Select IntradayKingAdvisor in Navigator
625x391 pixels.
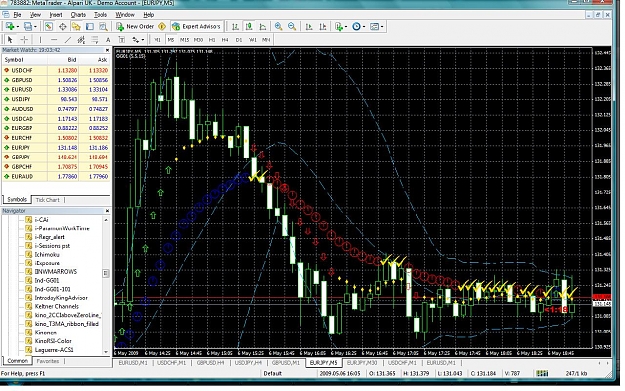[x=61, y=298]
